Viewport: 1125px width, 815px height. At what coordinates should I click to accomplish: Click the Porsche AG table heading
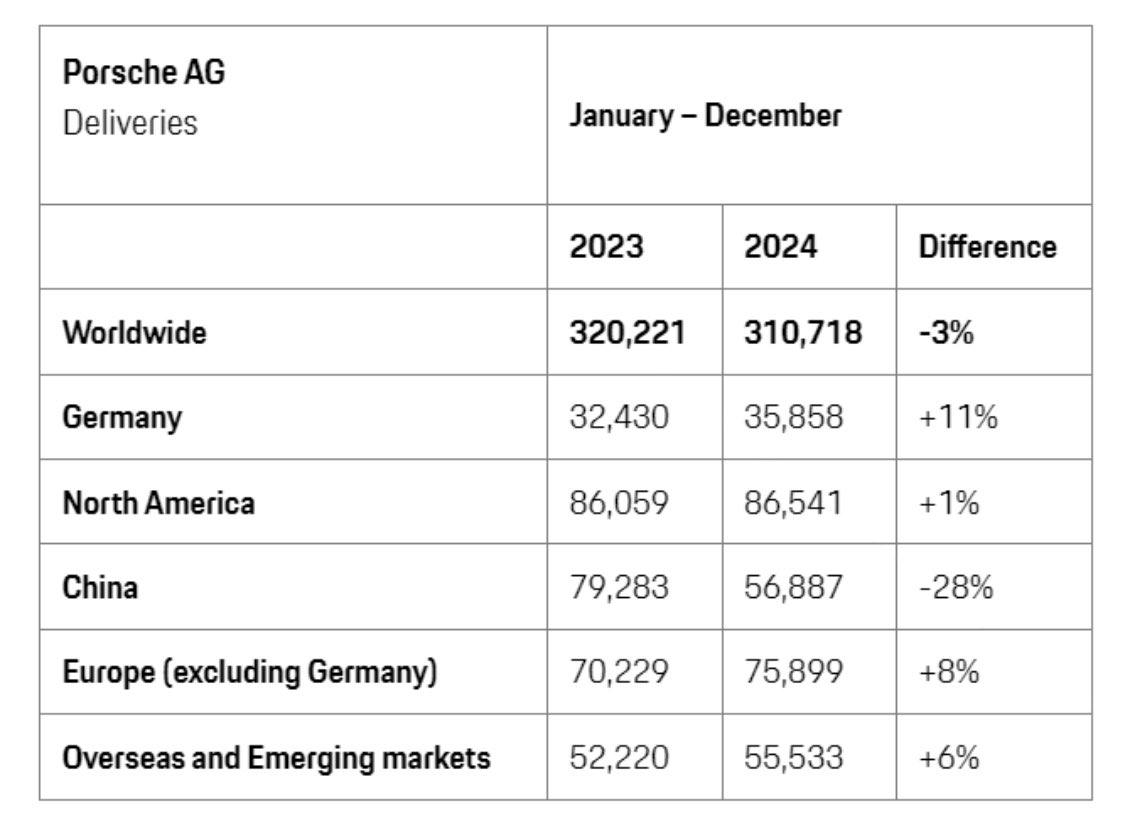click(x=143, y=73)
